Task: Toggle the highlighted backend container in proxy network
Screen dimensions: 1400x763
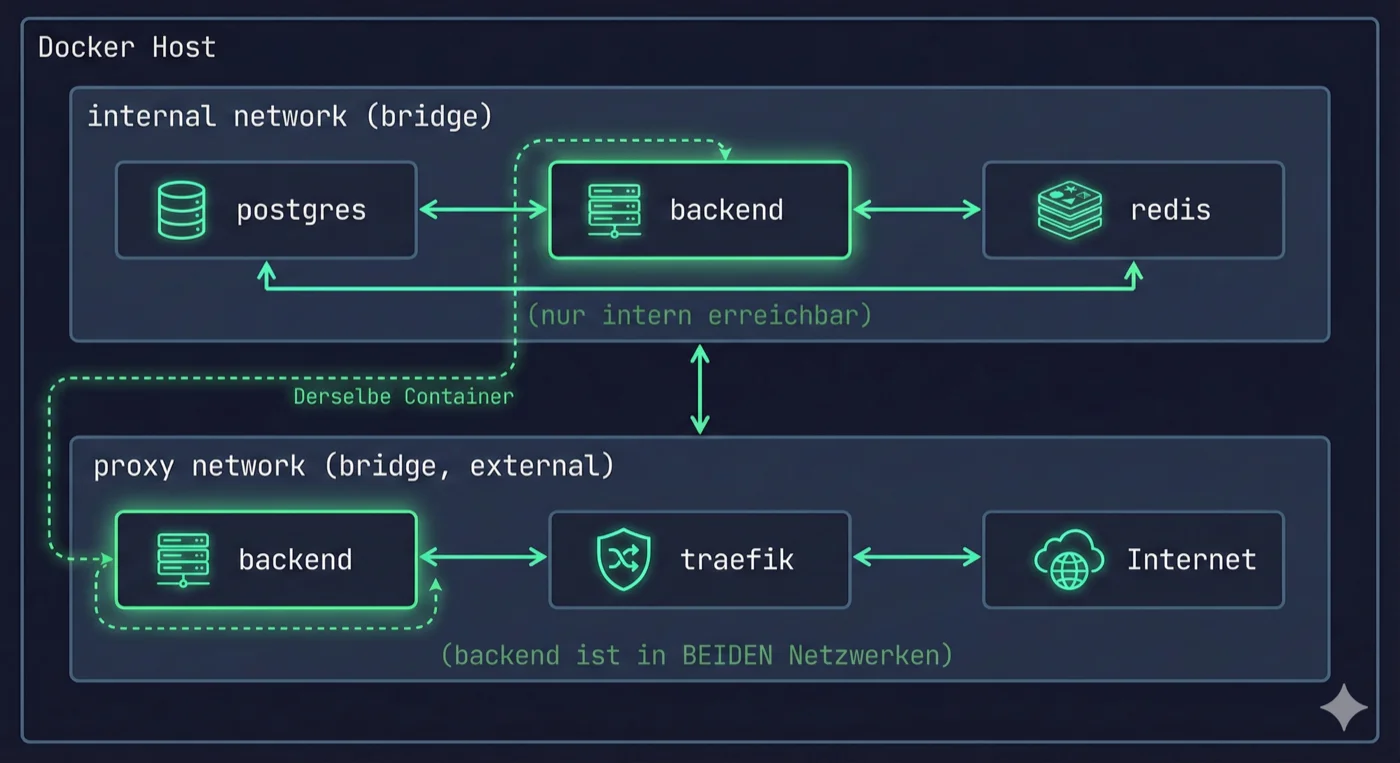Action: (266, 560)
